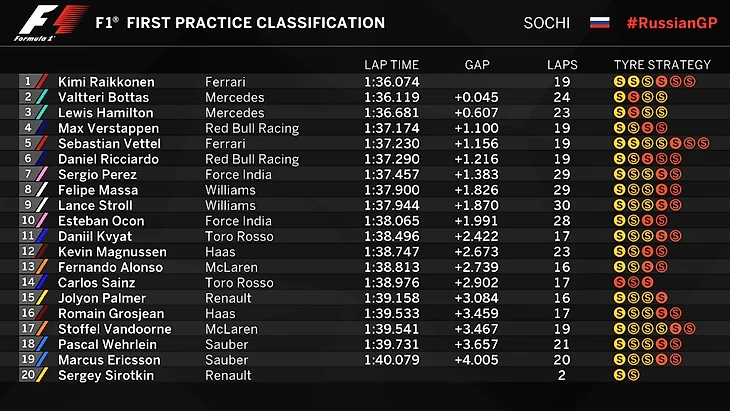The height and width of the screenshot is (411, 730).
Task: Click the Mercedes team name in Bottas's row
Action: pos(235,98)
